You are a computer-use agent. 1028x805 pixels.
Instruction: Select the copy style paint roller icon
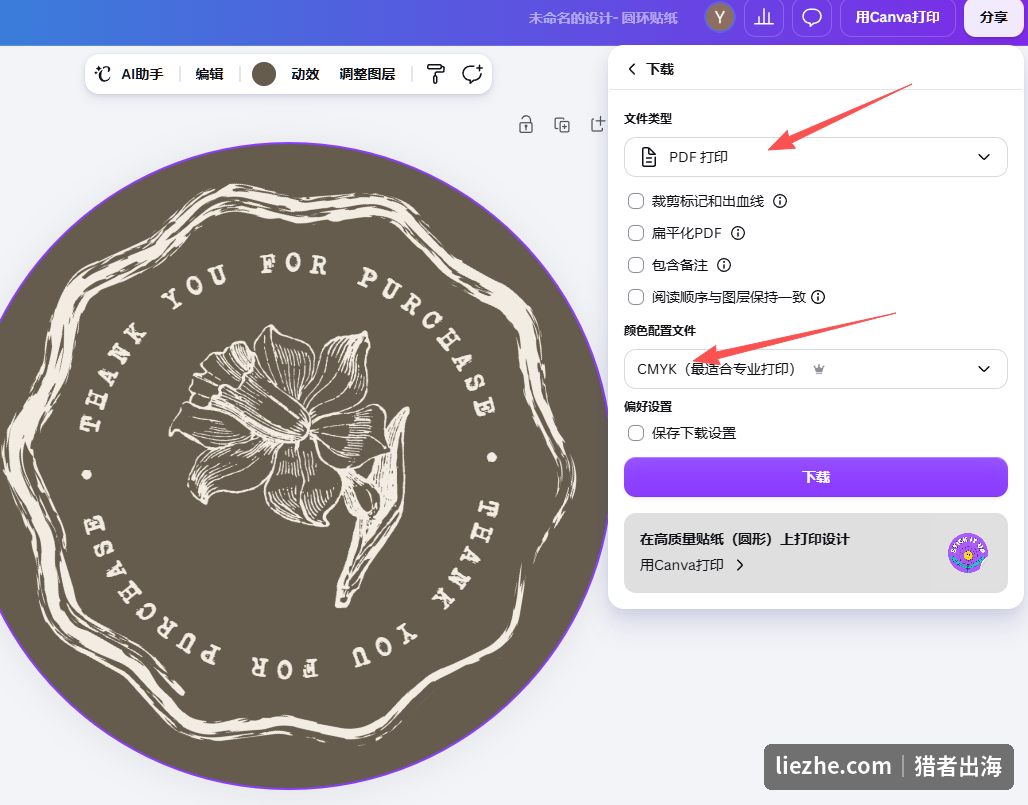point(435,74)
